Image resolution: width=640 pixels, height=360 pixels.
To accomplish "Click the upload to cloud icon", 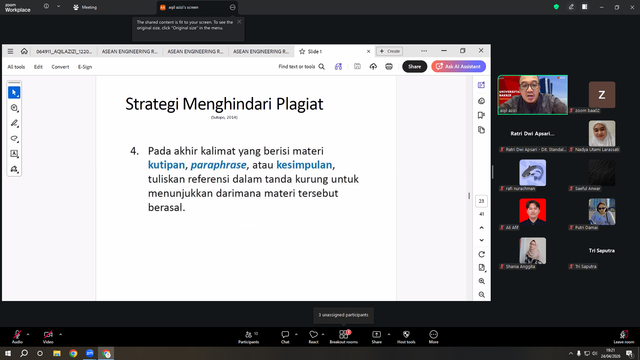I will [373, 67].
